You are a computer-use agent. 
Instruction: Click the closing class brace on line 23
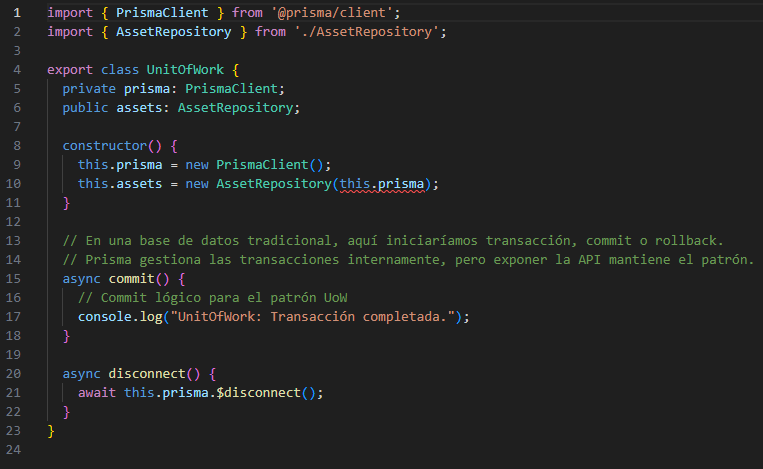click(x=51, y=430)
